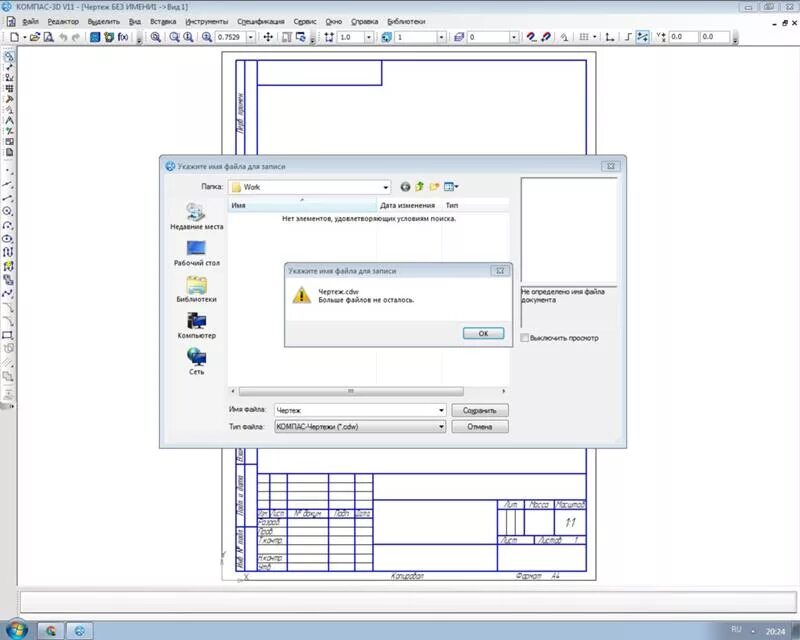The image size is (800, 640).
Task: Click the Undo arrow in toolbar
Action: coord(63,37)
